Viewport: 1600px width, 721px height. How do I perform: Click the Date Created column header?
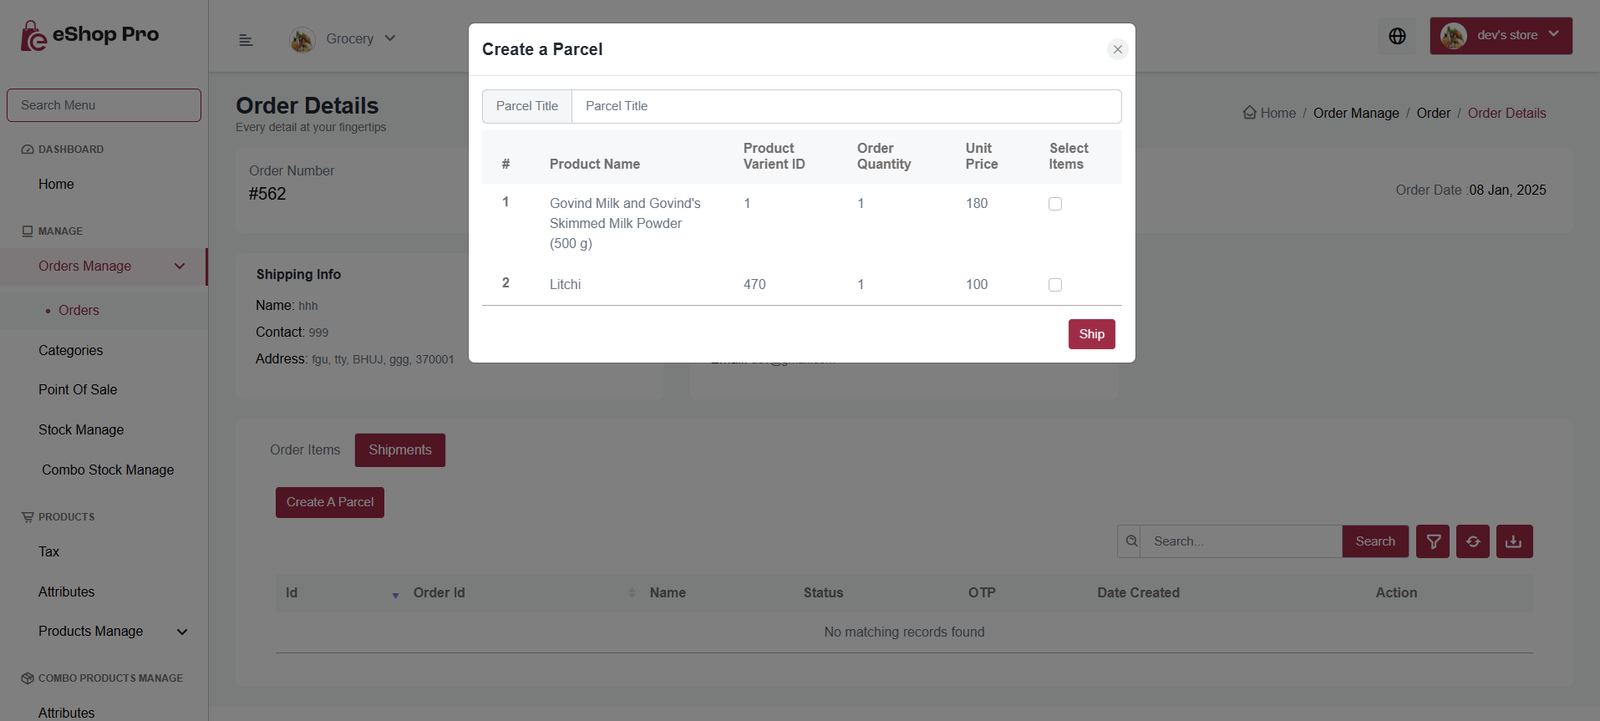click(x=1138, y=593)
